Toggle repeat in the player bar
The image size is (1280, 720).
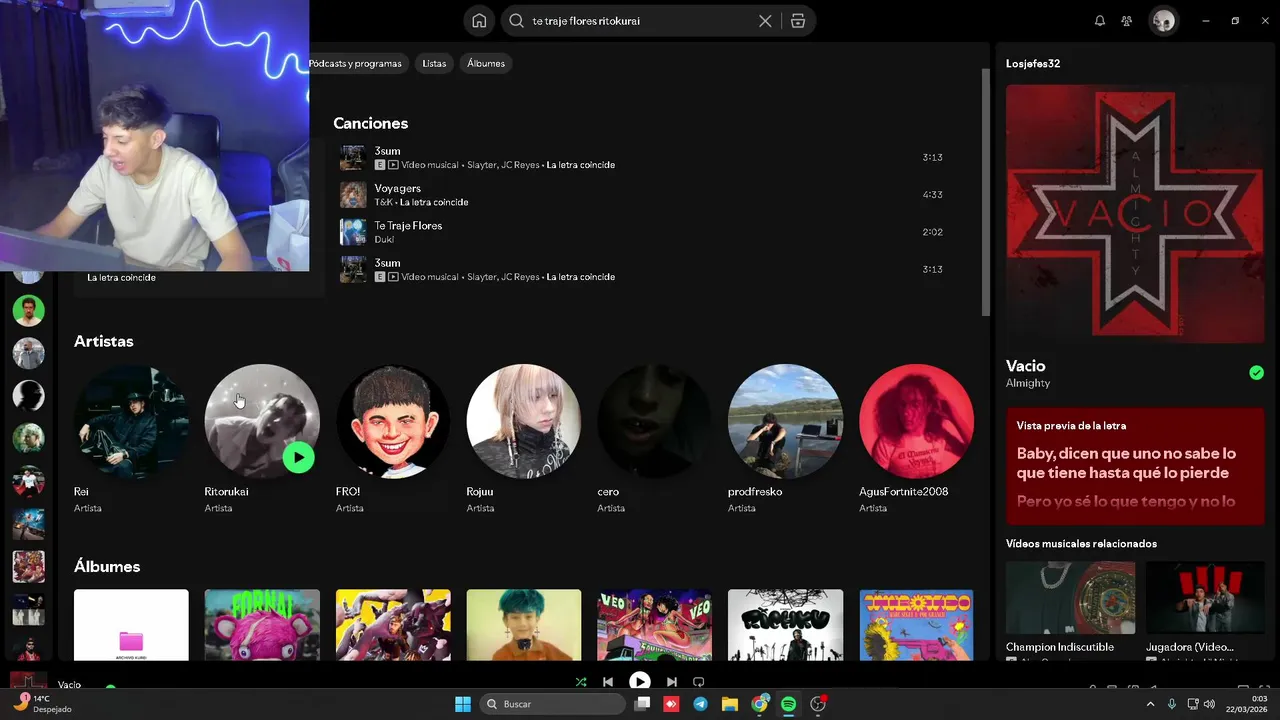[699, 682]
